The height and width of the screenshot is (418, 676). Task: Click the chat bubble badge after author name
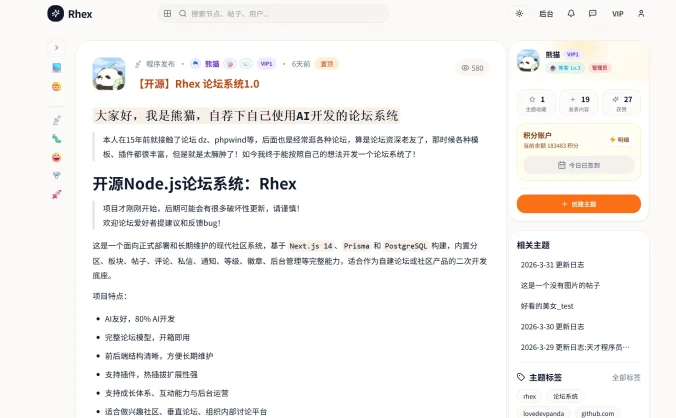[246, 64]
